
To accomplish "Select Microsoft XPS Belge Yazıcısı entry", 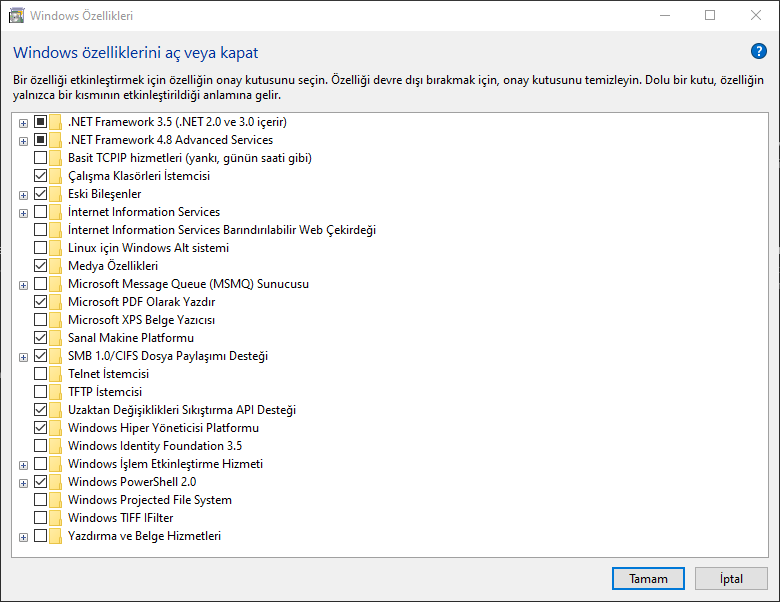I will coord(141,320).
